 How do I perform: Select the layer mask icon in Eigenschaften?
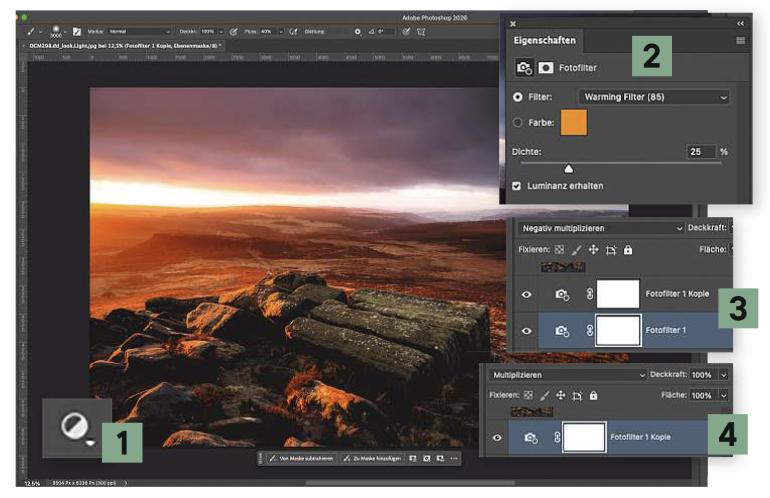click(546, 68)
